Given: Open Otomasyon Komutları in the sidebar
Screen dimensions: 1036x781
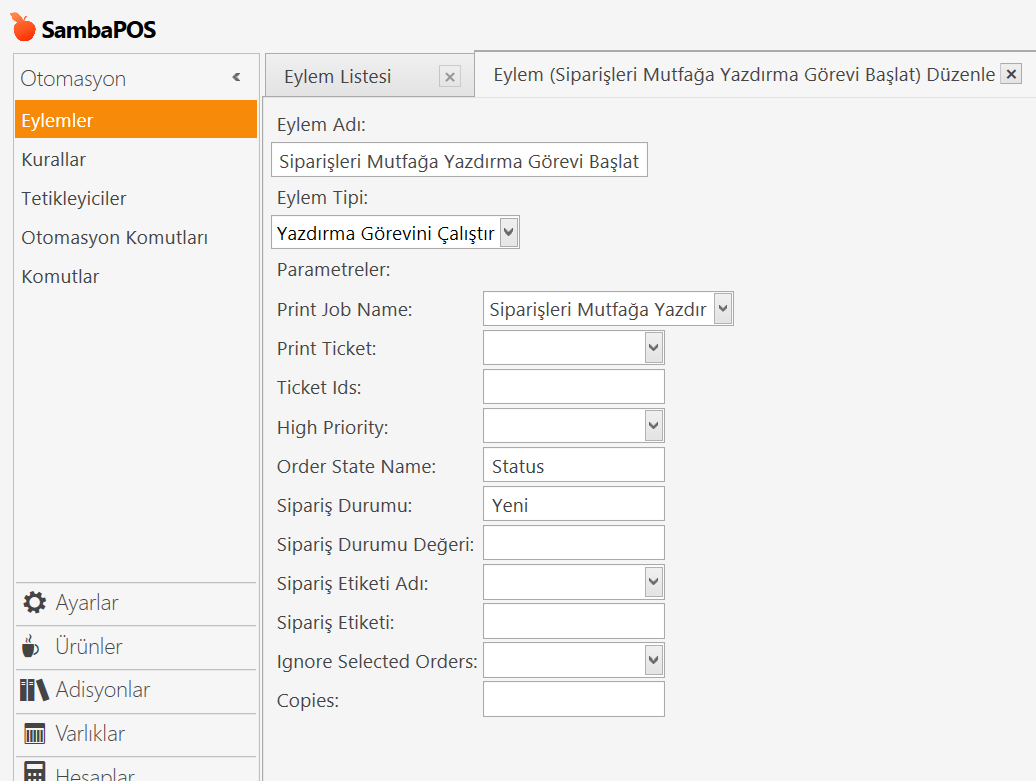Looking at the screenshot, I should point(114,238).
